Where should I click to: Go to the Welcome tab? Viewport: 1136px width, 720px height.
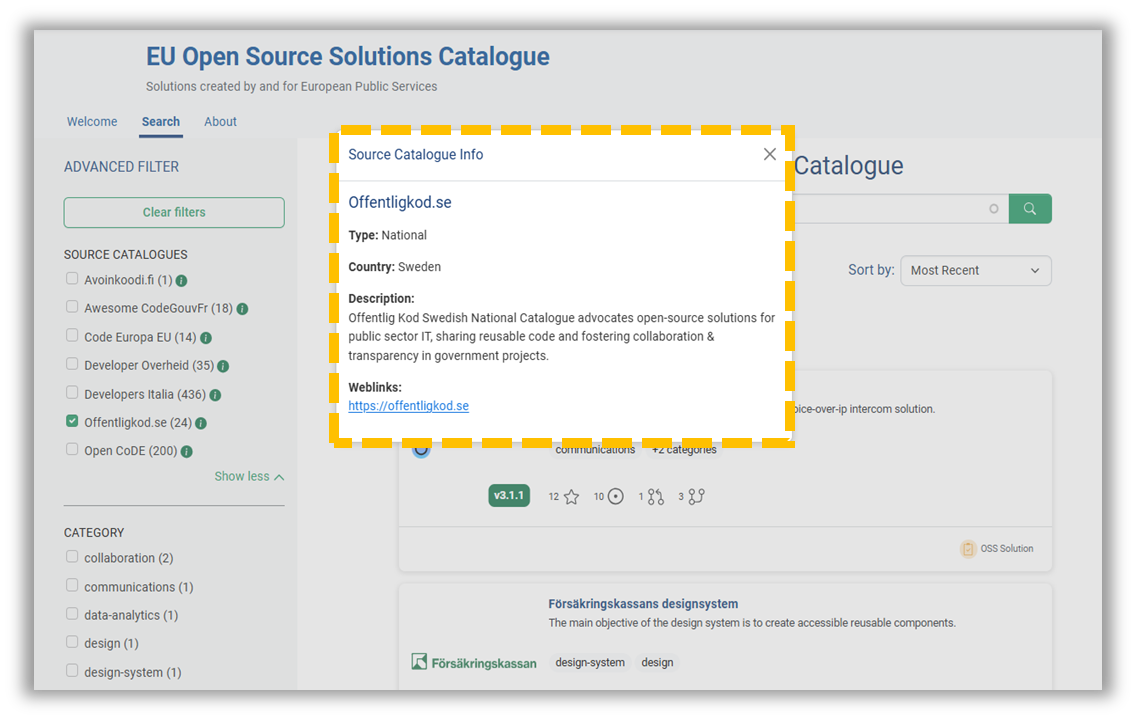(x=92, y=122)
